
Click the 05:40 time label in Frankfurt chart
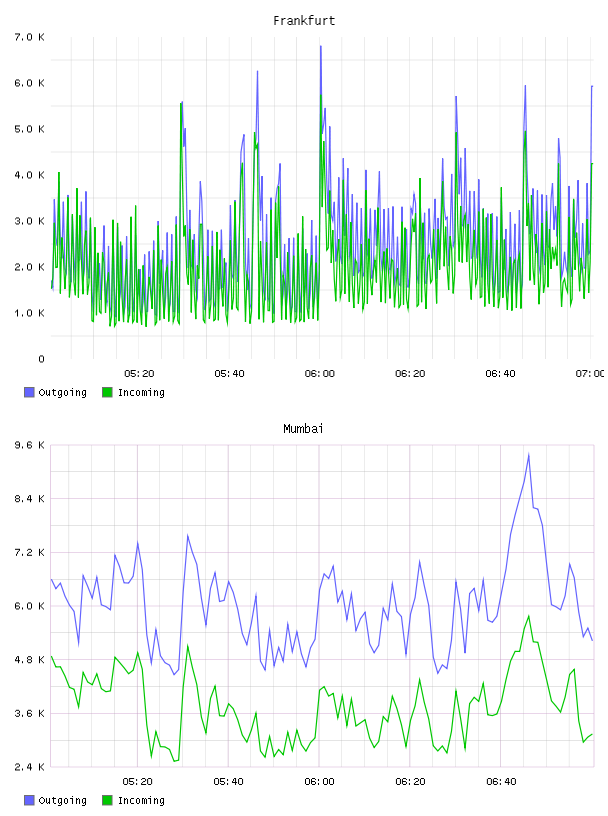pyautogui.click(x=229, y=374)
